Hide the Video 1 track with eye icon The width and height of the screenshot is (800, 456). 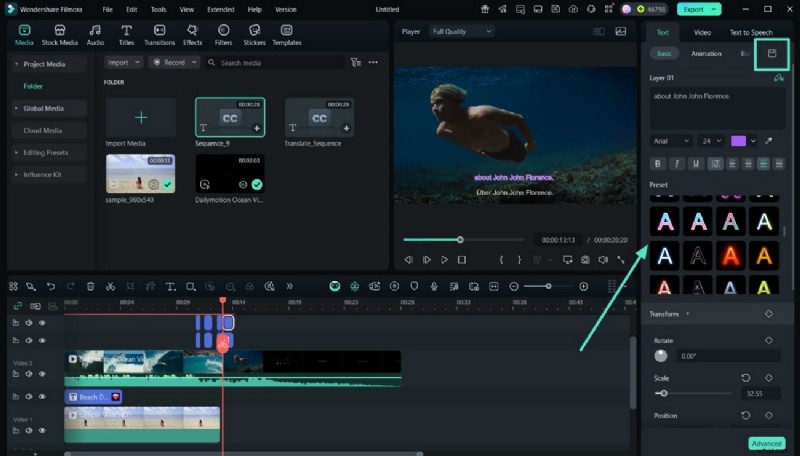click(42, 432)
